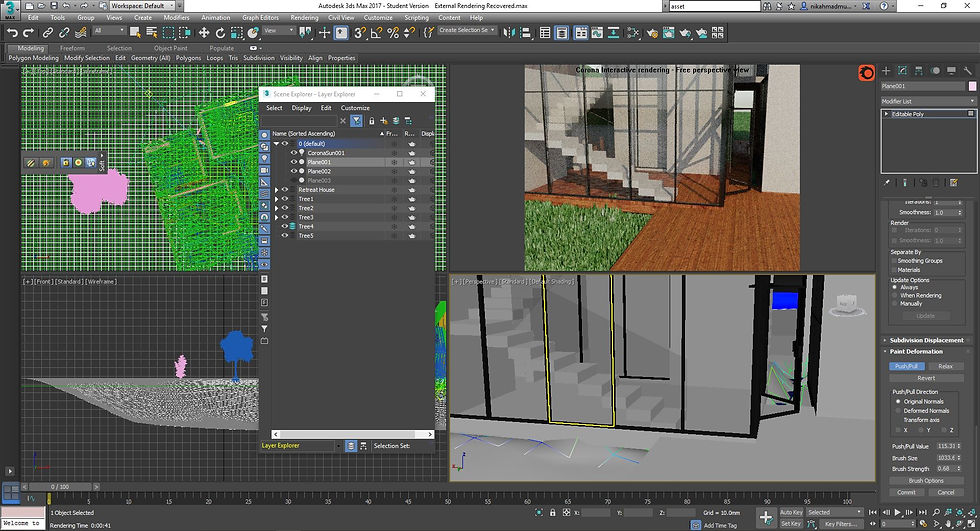Choose Rectangular Selection Region tool
The image size is (980, 531).
coord(168,32)
